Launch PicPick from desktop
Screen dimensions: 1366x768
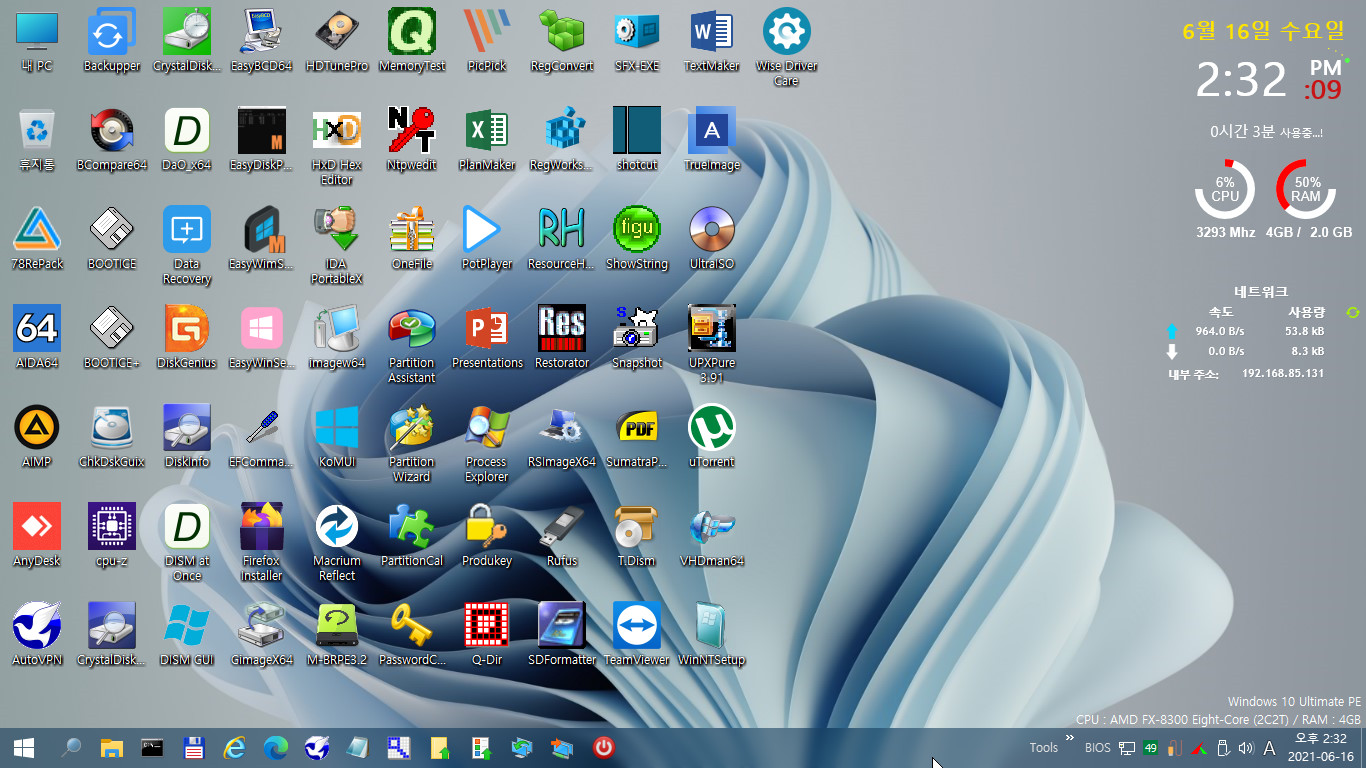click(487, 41)
